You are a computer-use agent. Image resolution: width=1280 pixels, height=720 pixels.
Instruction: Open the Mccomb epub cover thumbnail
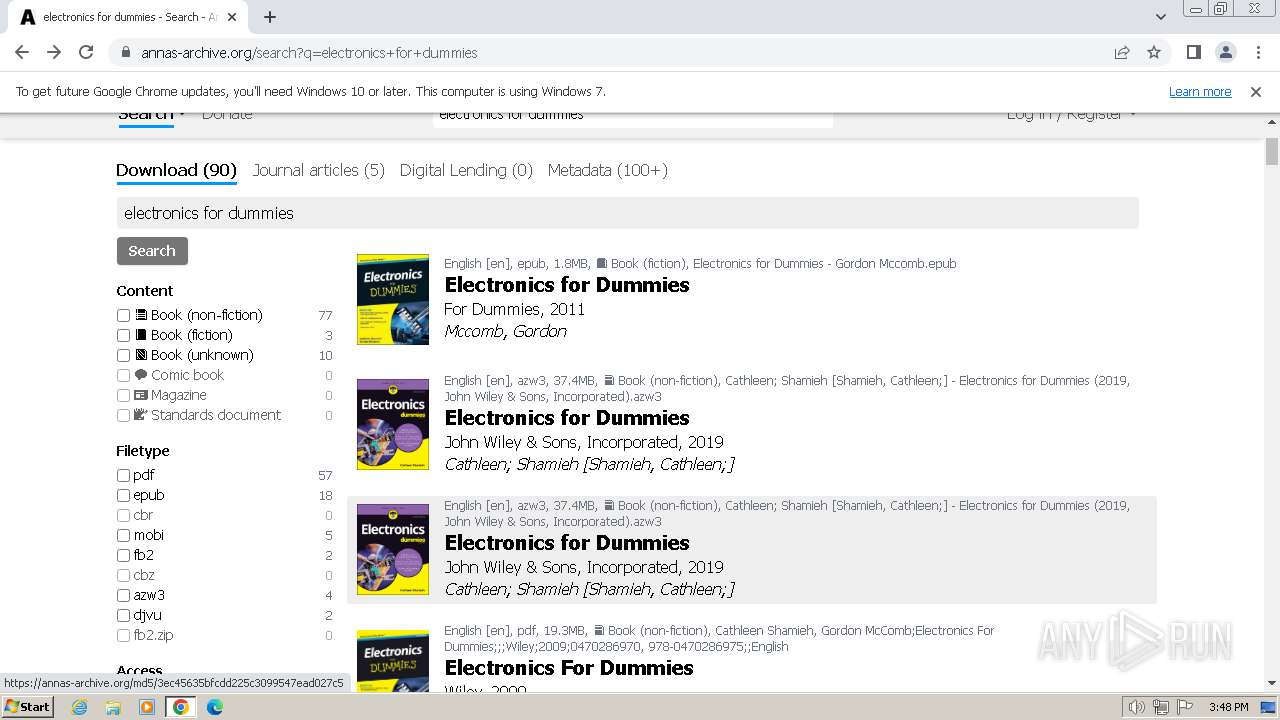[393, 299]
